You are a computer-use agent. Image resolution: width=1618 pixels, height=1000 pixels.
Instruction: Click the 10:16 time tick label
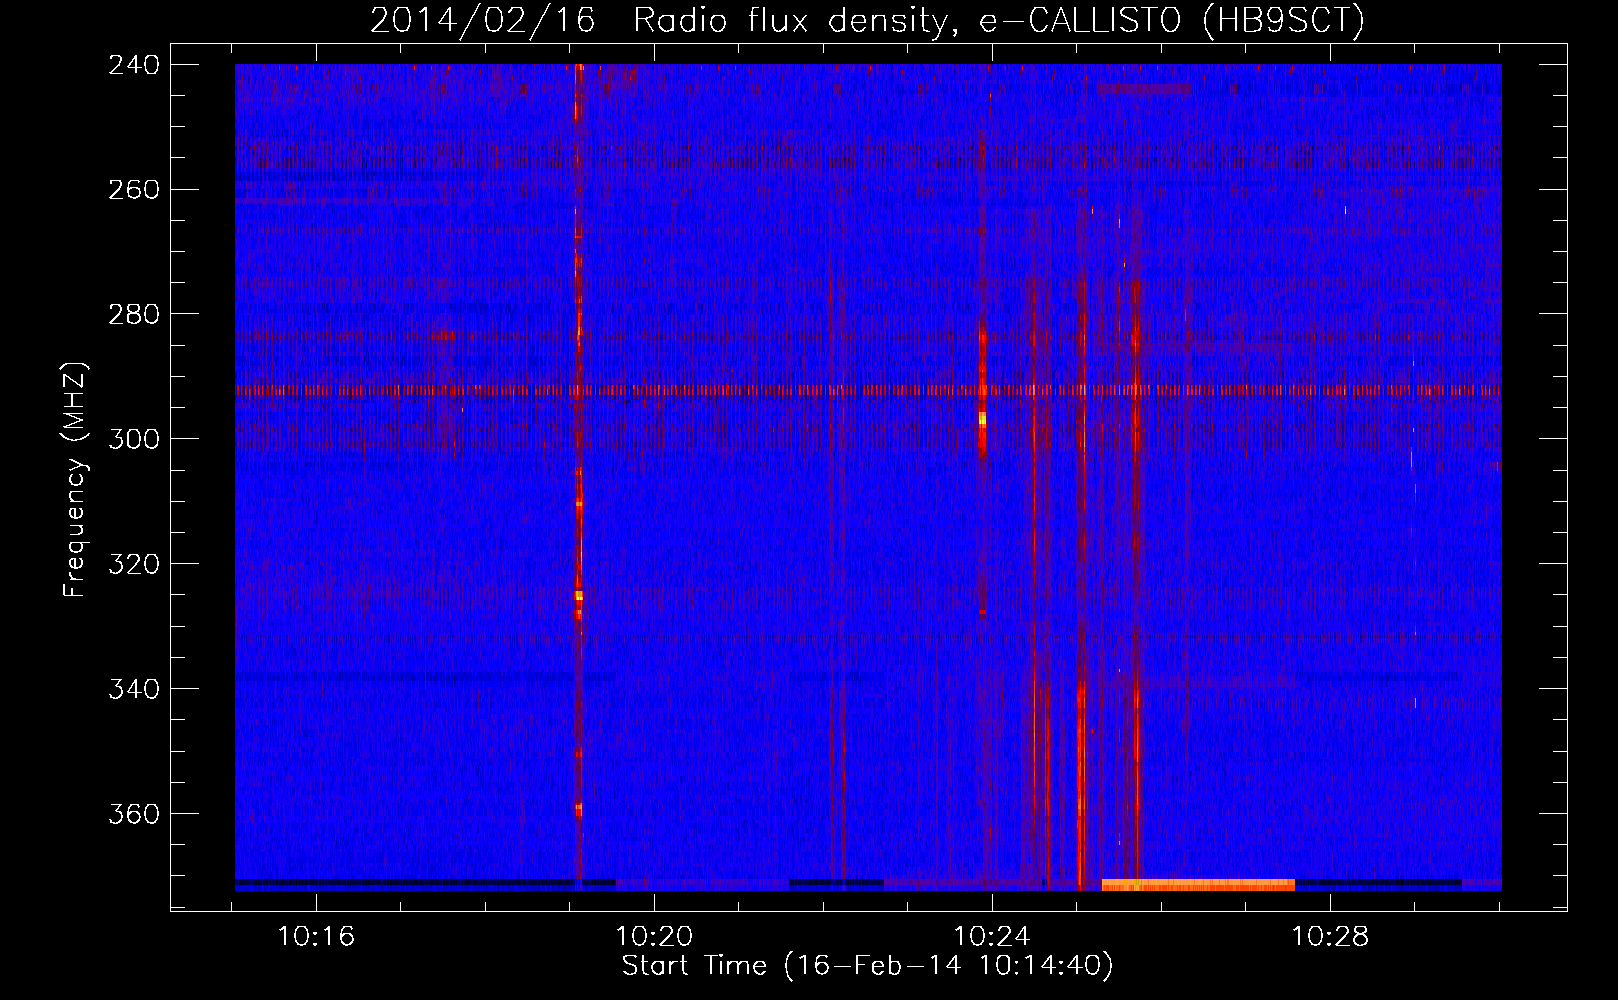point(316,937)
